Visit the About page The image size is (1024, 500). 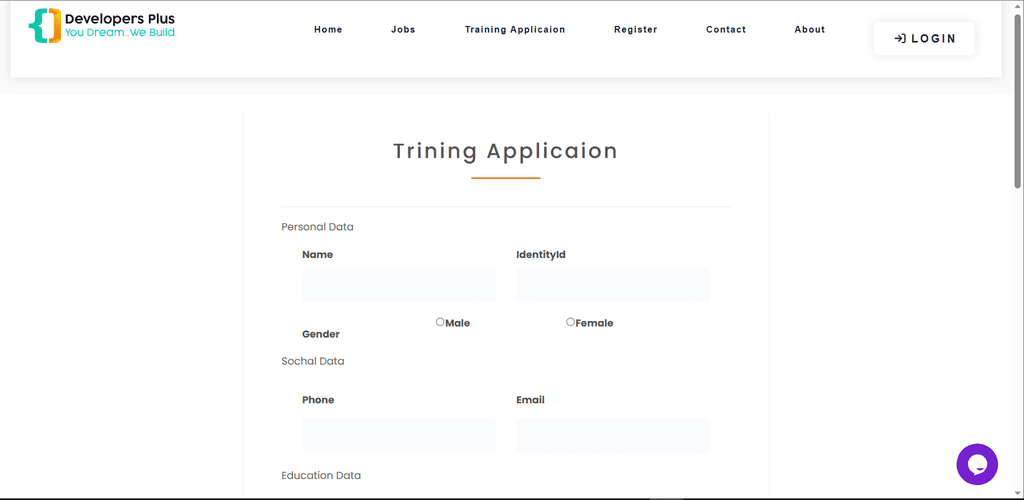click(810, 29)
